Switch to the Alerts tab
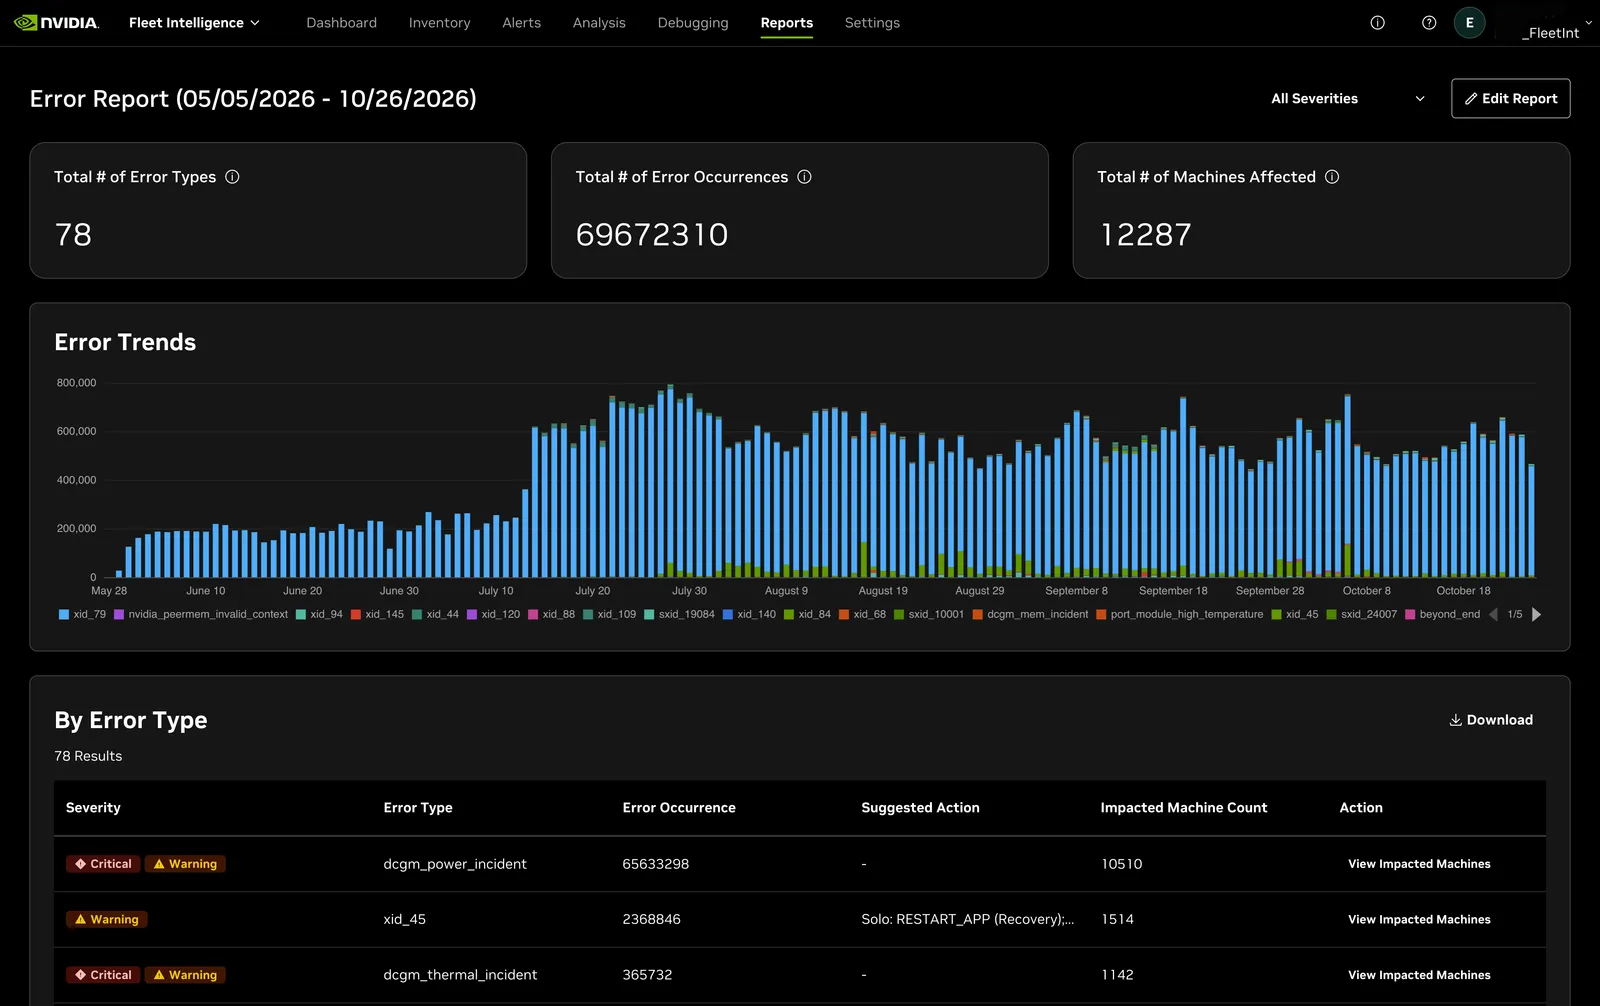Viewport: 1600px width, 1006px height. point(521,23)
